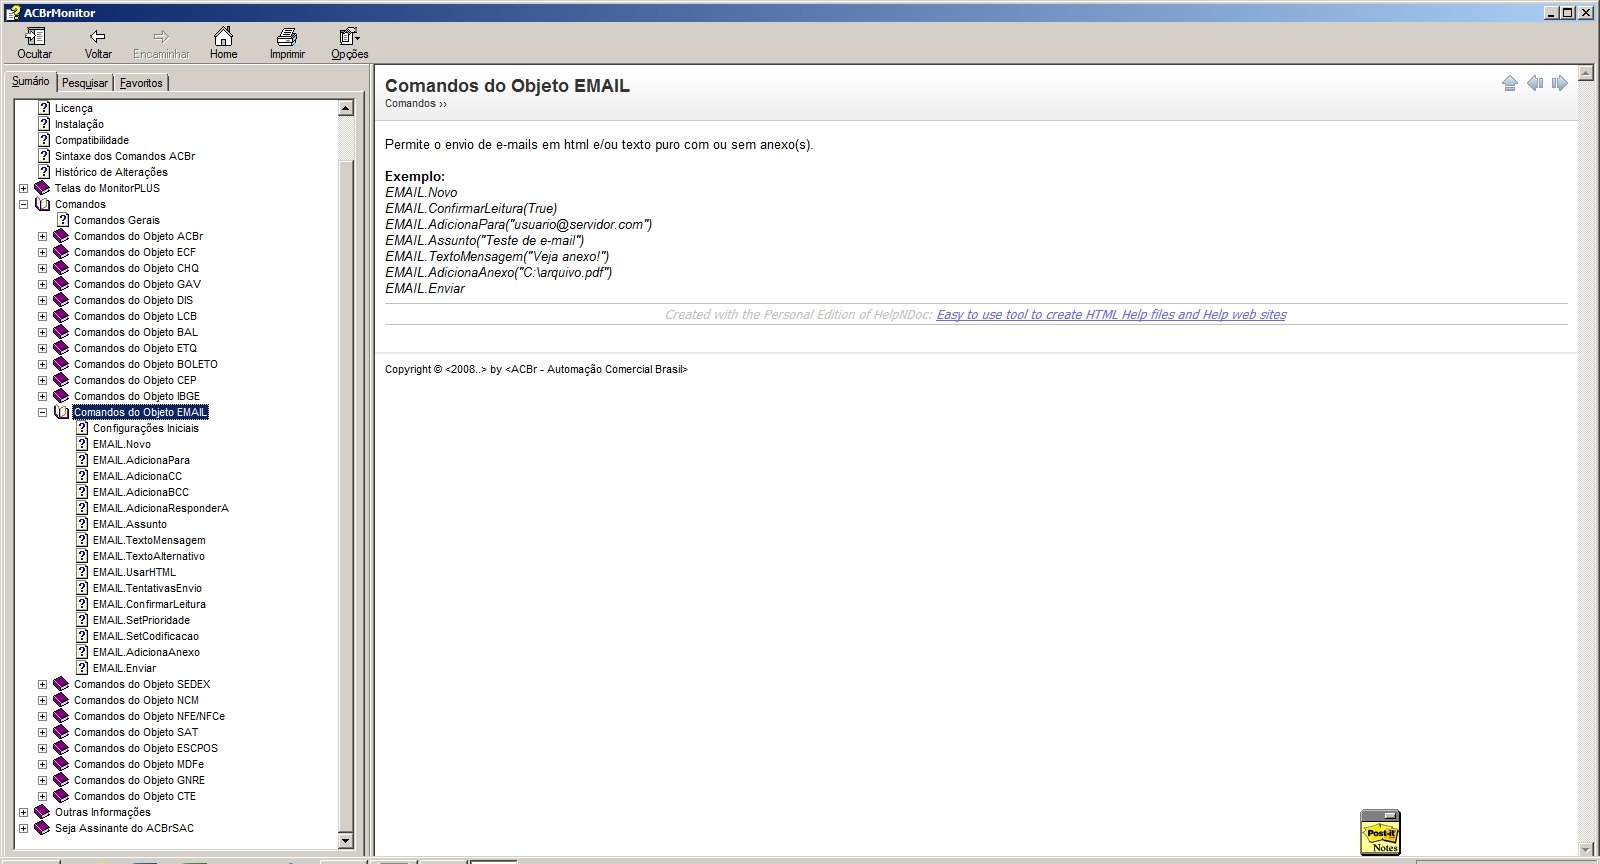Screen dimensions: 1600x864
Task: Expand Comandos do Objeto ACBr node
Action: [x=43, y=236]
